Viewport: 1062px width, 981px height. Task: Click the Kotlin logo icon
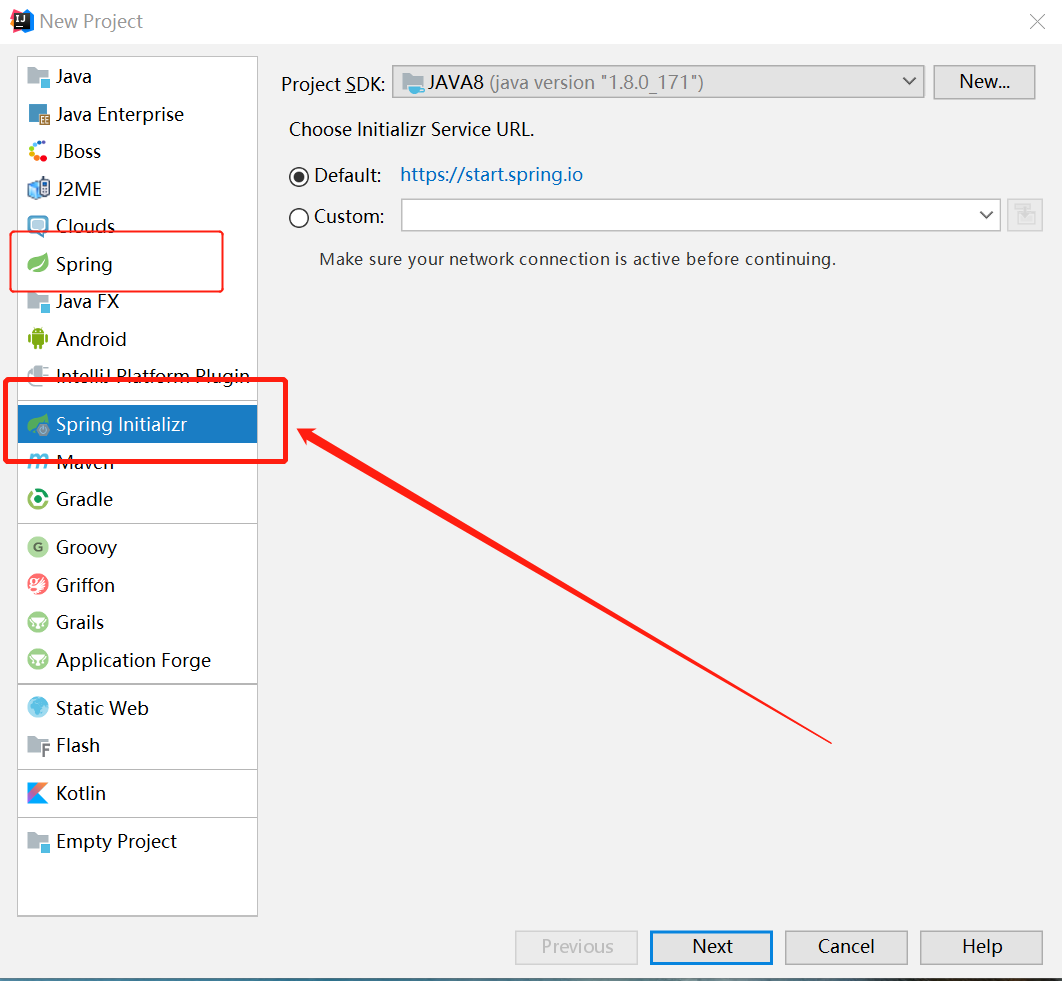[38, 793]
